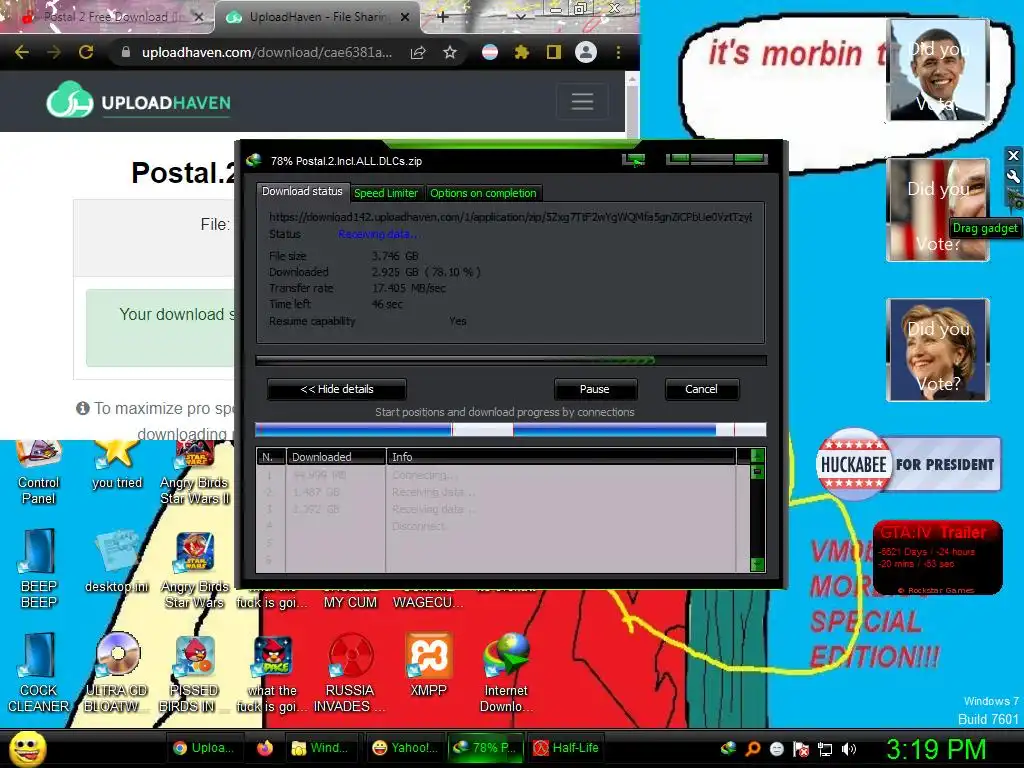The image size is (1024, 768).
Task: Select the ULTRA CD BLOATW disc icon
Action: (117, 673)
